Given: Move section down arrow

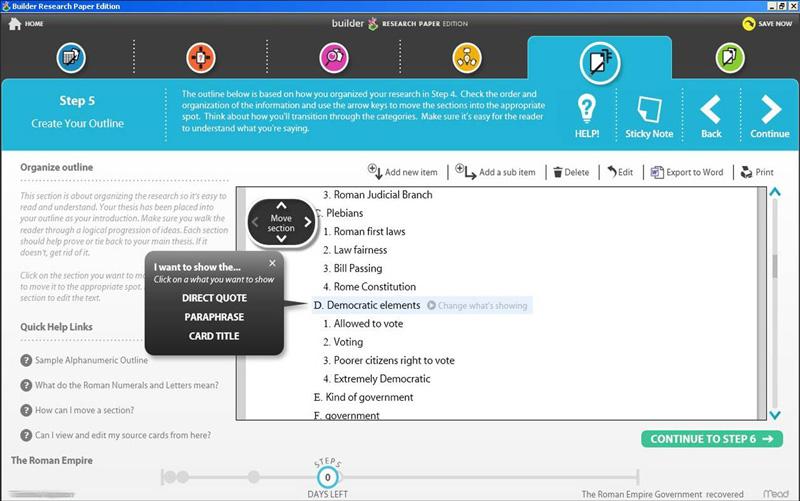Looking at the screenshot, I should [x=281, y=238].
